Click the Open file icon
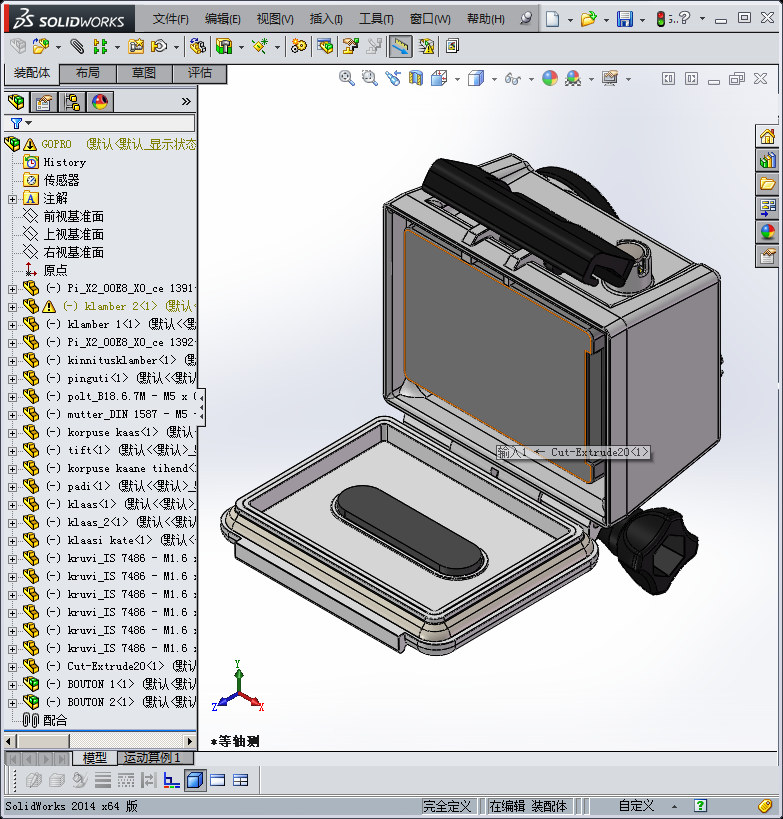This screenshot has height=819, width=783. 588,19
